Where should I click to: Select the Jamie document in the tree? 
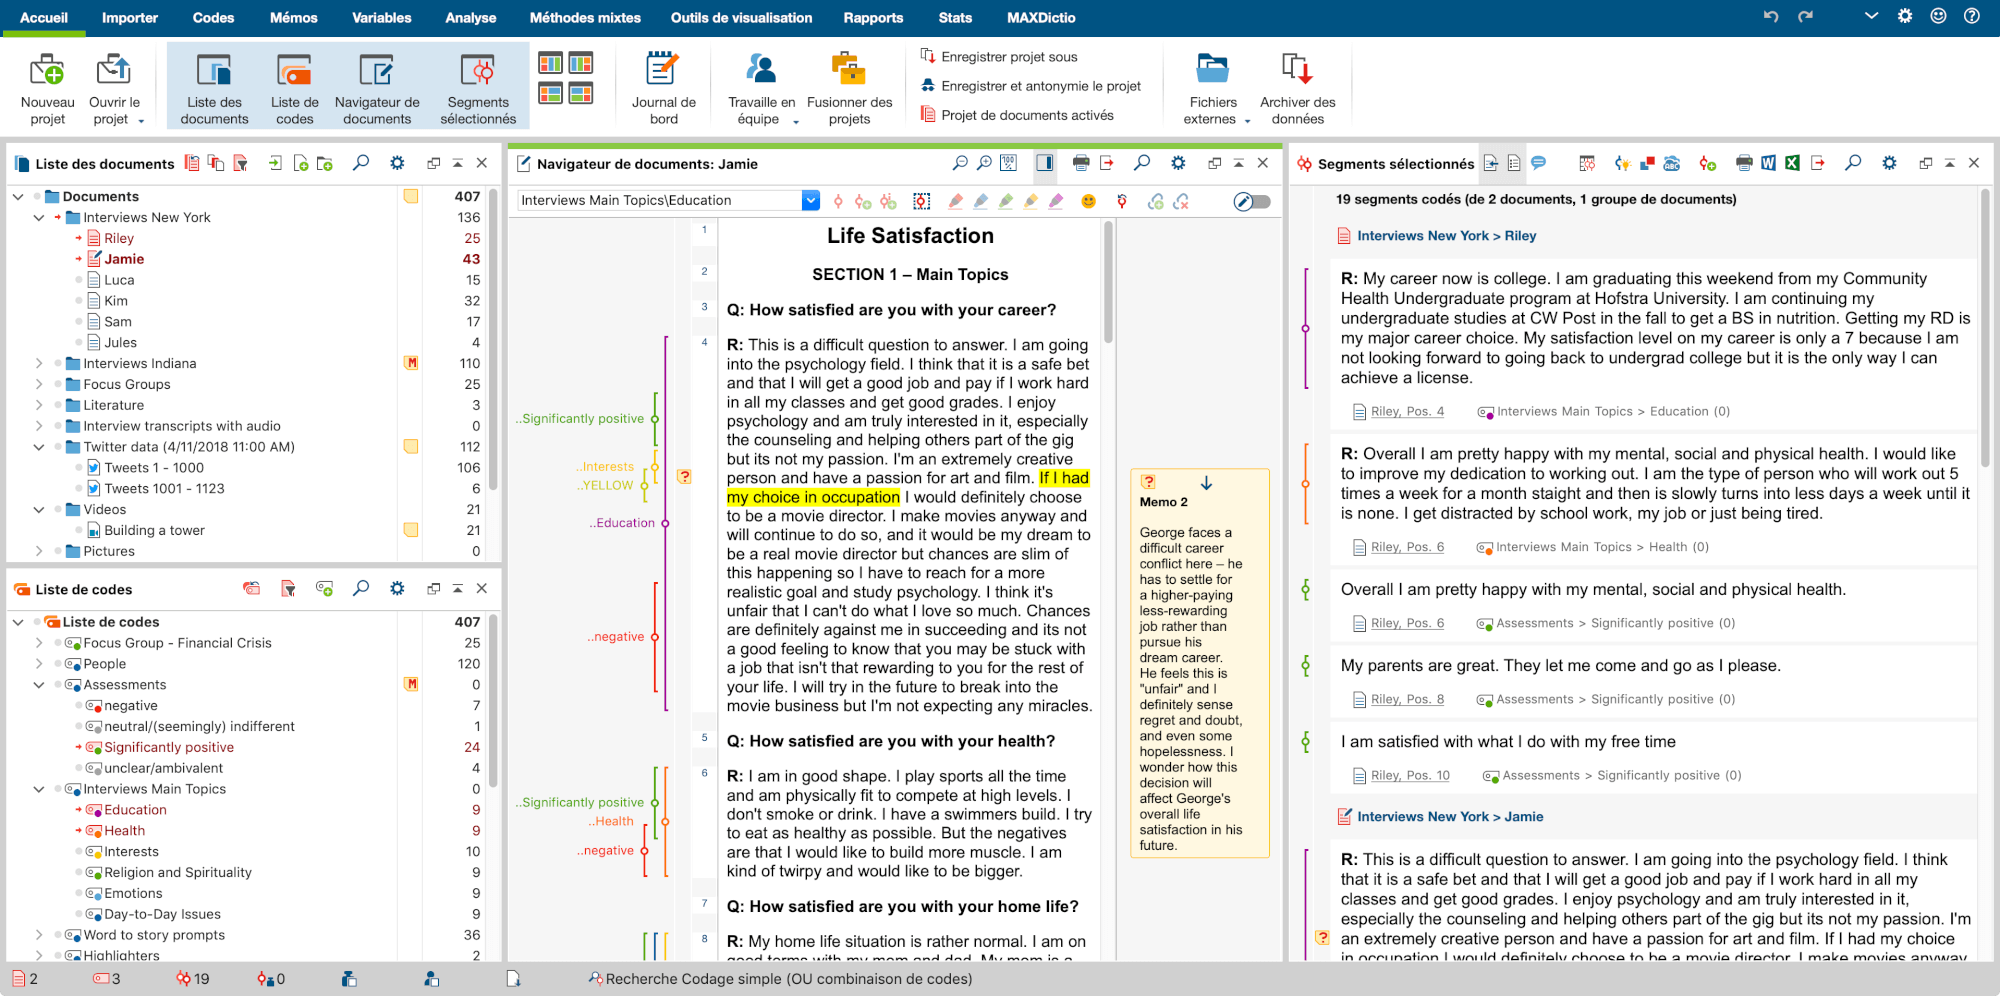[124, 259]
